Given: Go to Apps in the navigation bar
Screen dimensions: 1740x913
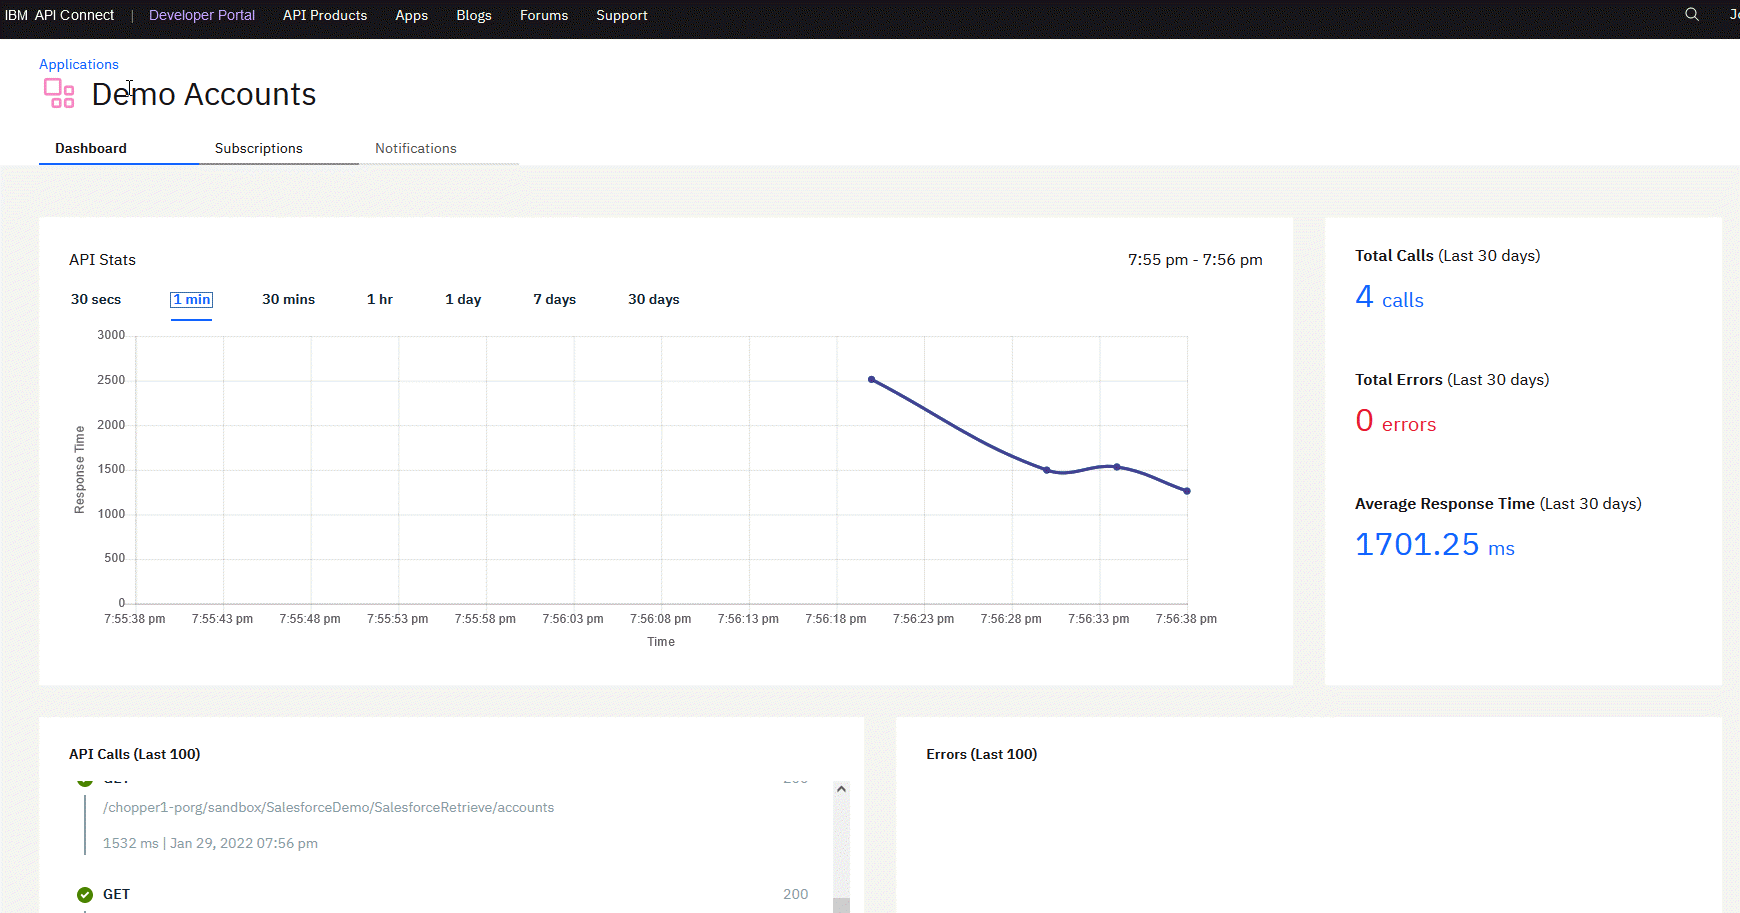Looking at the screenshot, I should point(411,15).
